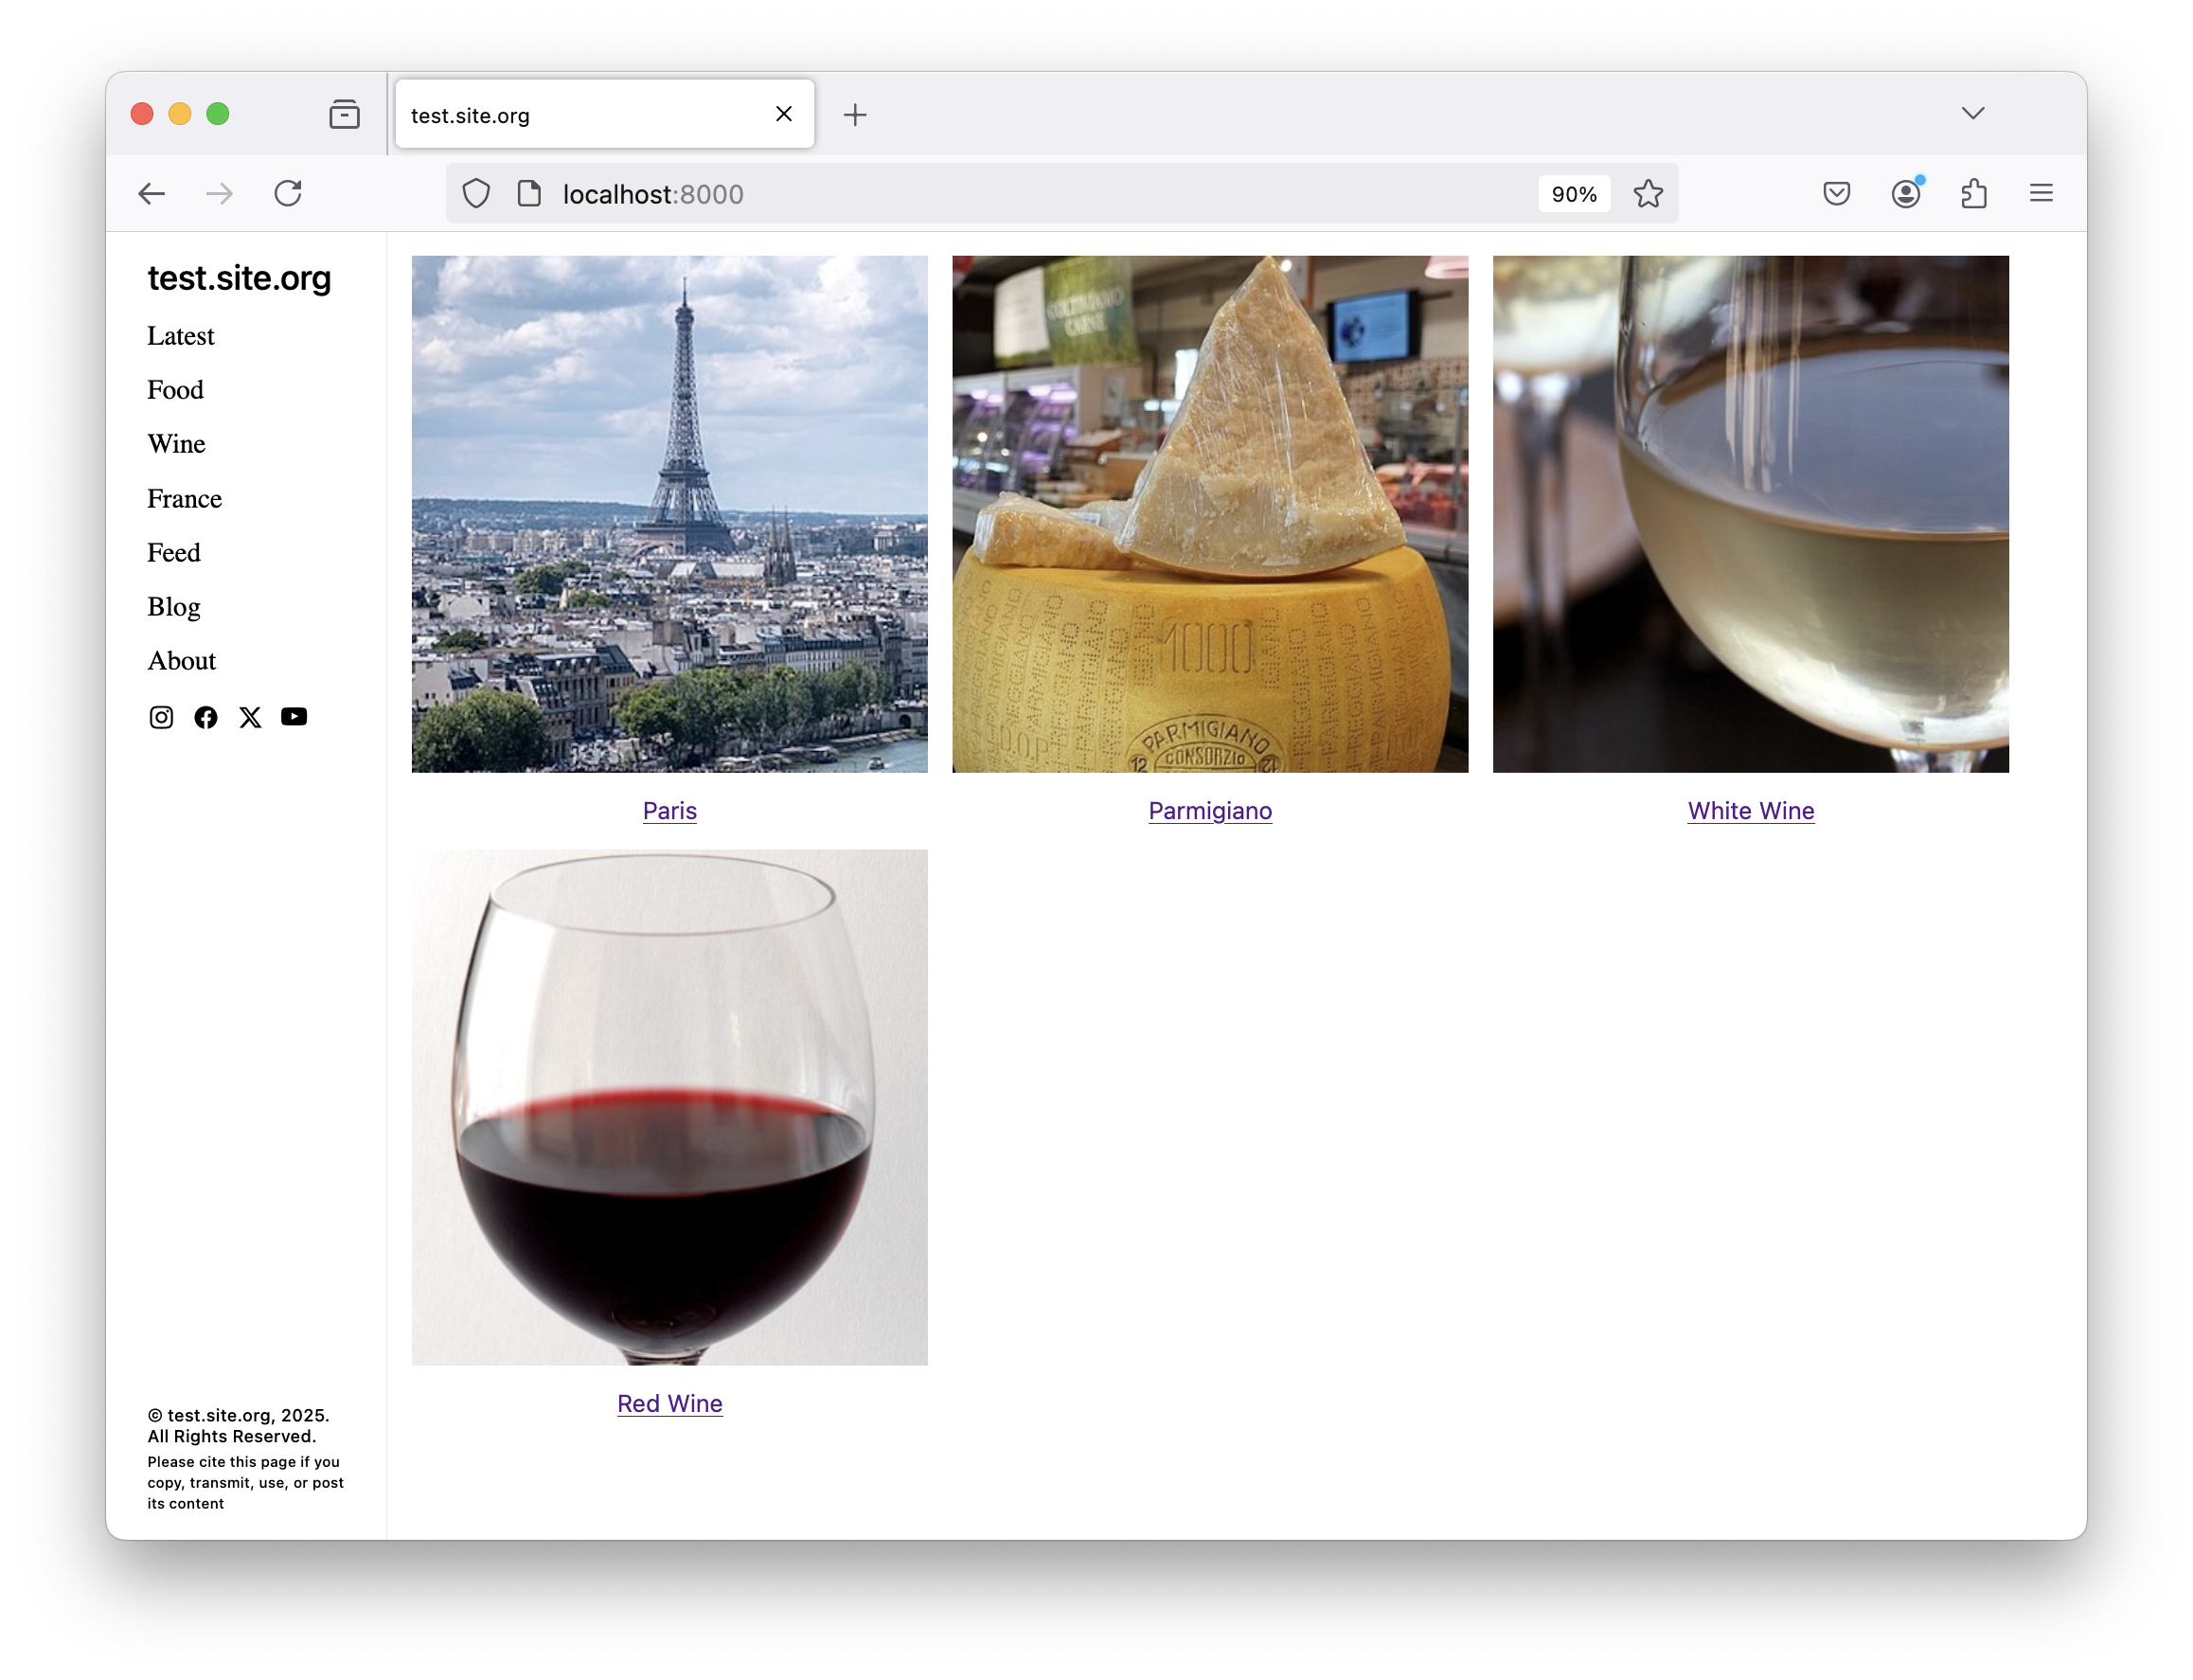This screenshot has width=2193, height=1680.
Task: Navigate to the France page
Action: [185, 498]
